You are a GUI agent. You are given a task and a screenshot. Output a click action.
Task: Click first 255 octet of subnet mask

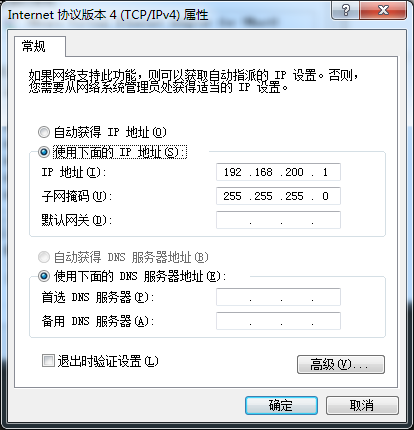(232, 196)
